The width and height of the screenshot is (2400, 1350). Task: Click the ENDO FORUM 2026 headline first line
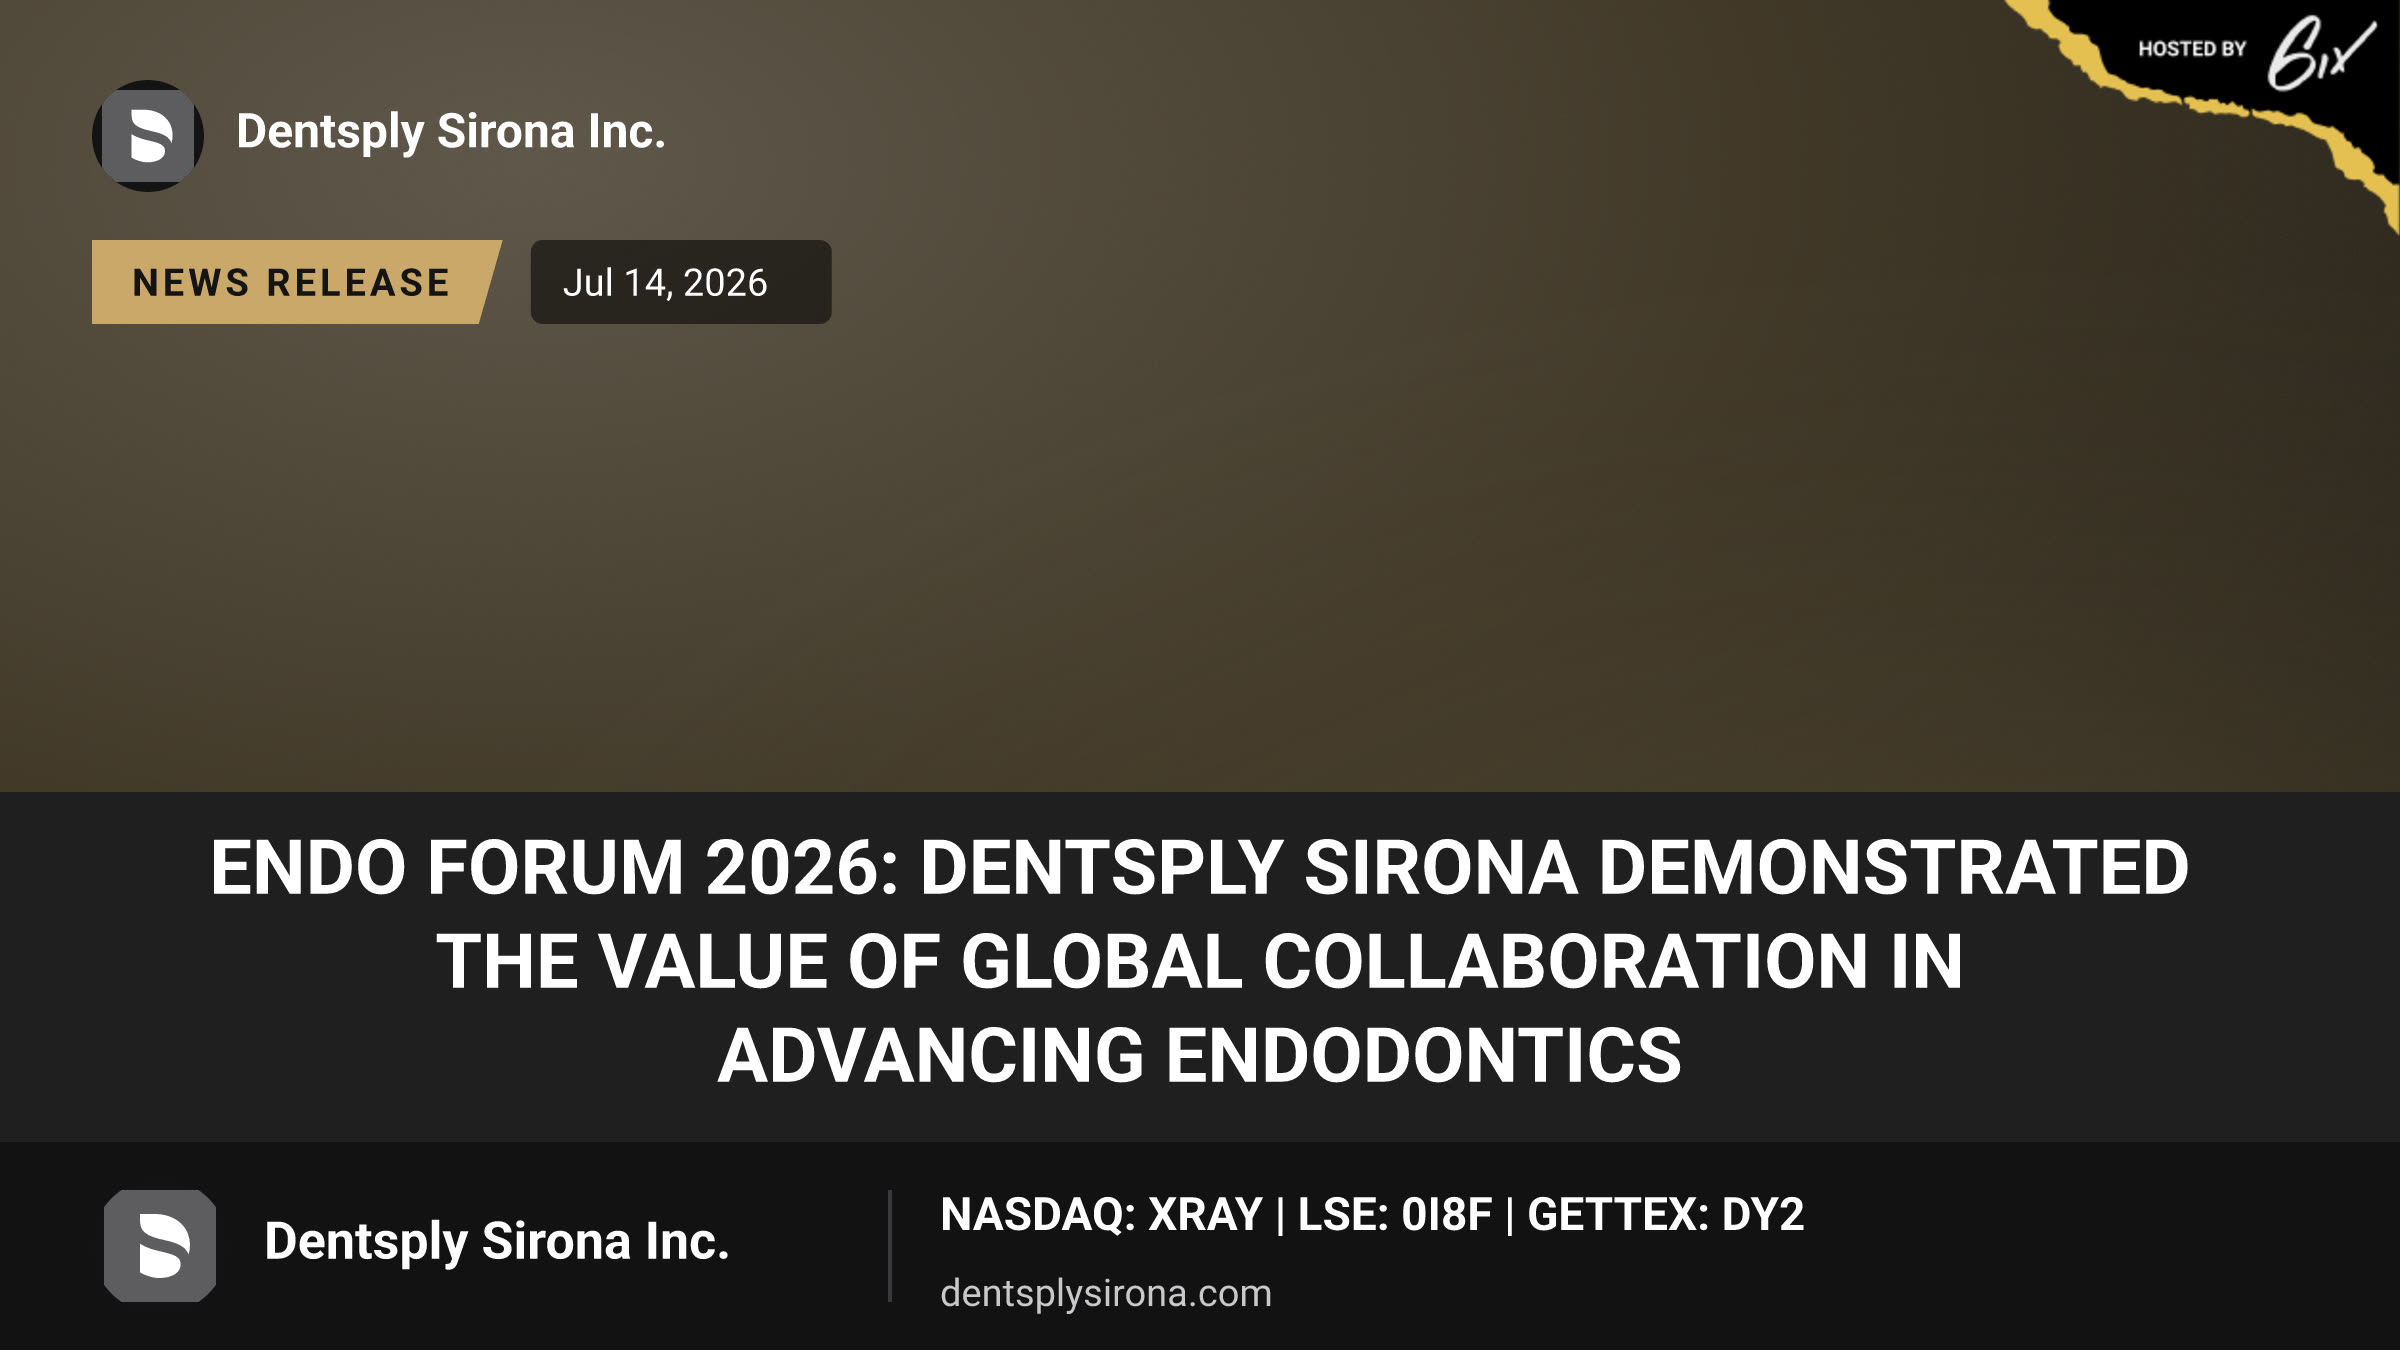[1200, 867]
